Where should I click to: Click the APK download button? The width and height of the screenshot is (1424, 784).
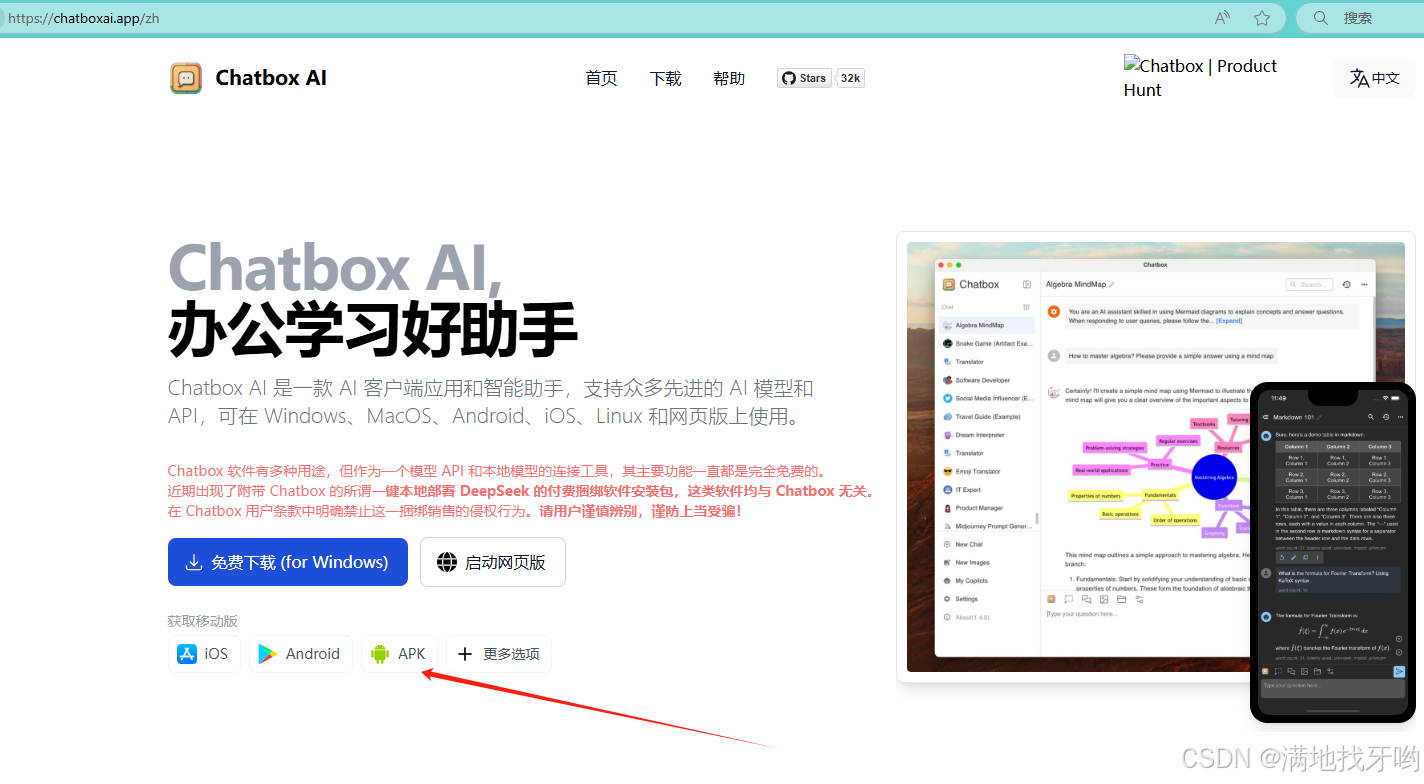coord(399,654)
